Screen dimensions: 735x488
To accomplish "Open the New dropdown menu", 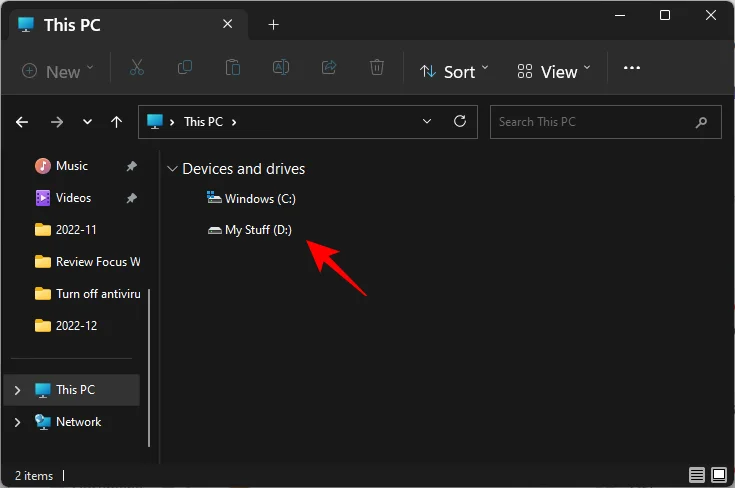I will (58, 72).
